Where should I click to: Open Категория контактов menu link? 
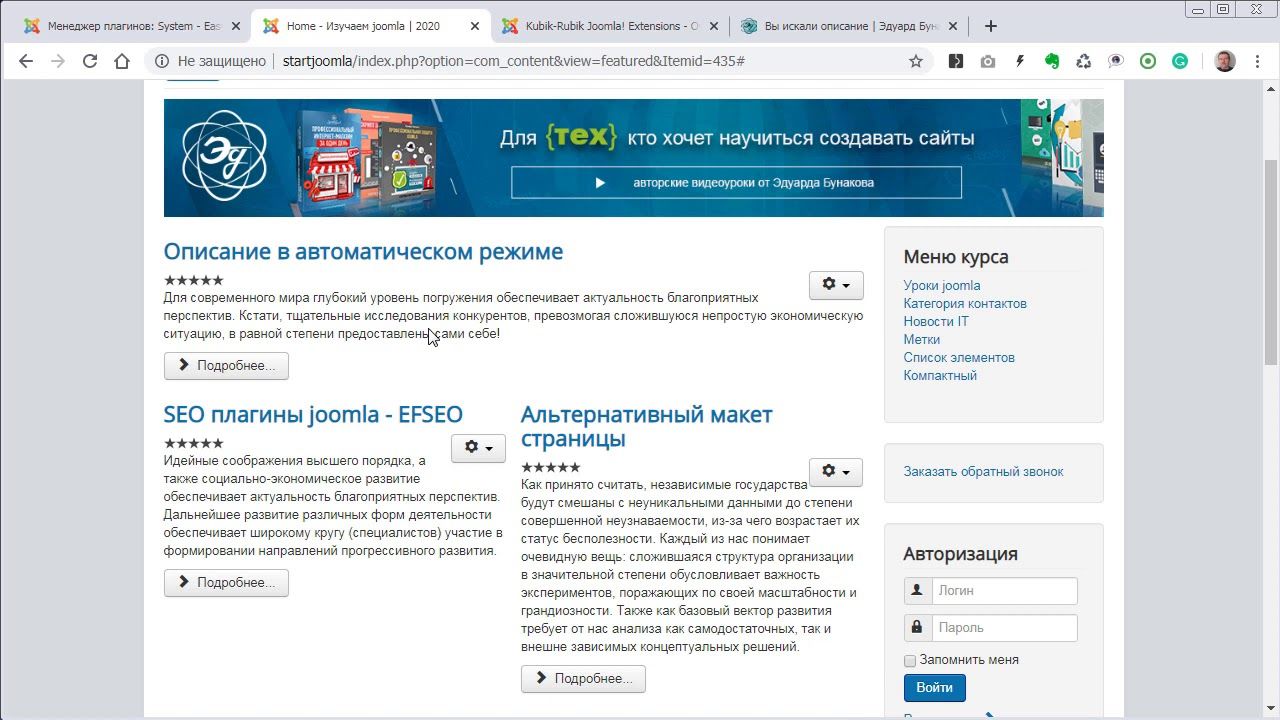(965, 304)
